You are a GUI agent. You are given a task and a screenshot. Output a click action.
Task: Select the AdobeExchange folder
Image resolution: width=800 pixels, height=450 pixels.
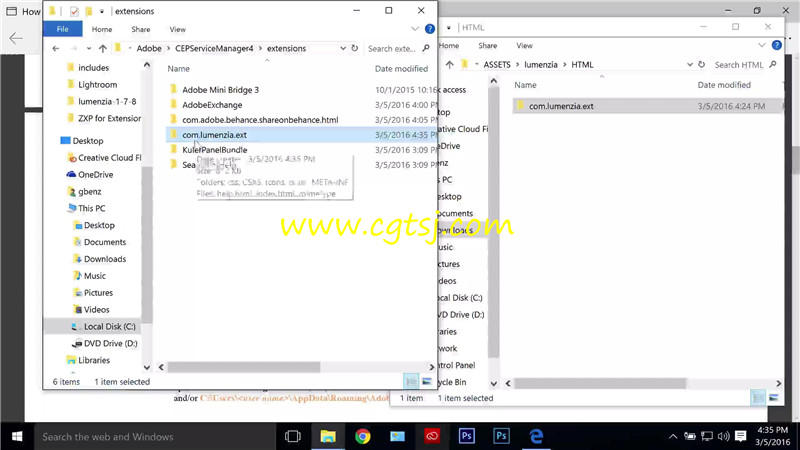(212, 105)
